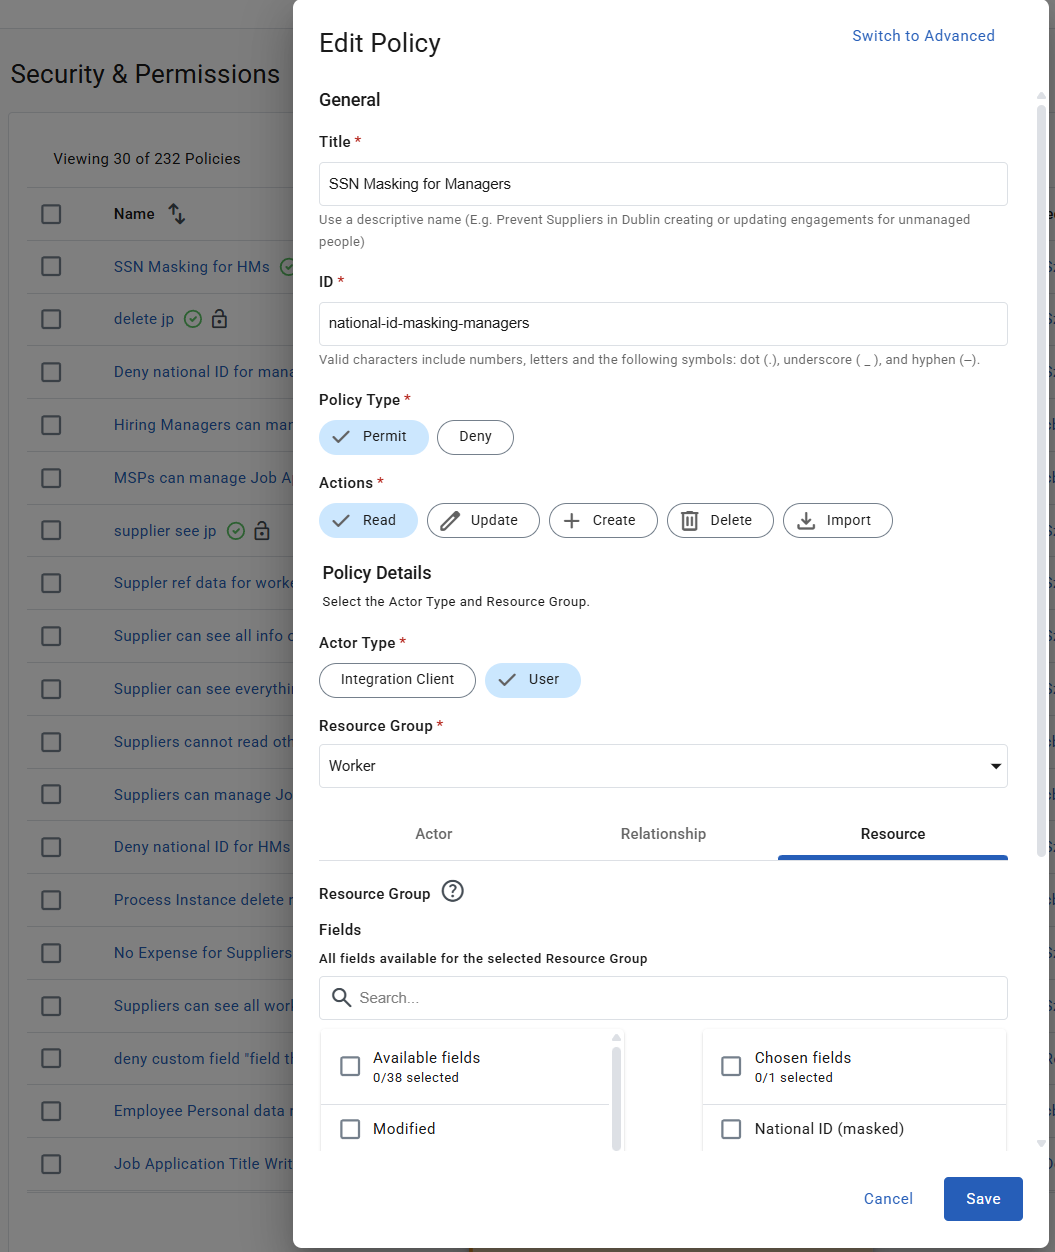Click the ID input field
Screen dimensions: 1055x1252
click(663, 324)
